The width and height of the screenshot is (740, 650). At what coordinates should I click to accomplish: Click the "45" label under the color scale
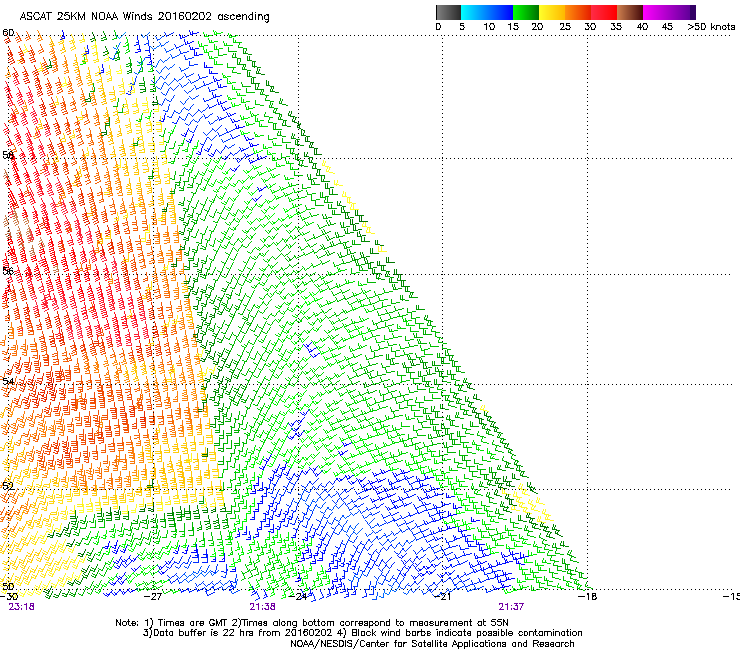pyautogui.click(x=667, y=27)
